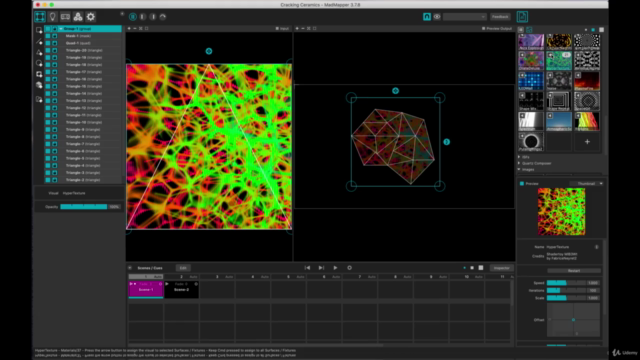Open the DMX fixture mode icon
The width and height of the screenshot is (640, 360).
[x=65, y=17]
